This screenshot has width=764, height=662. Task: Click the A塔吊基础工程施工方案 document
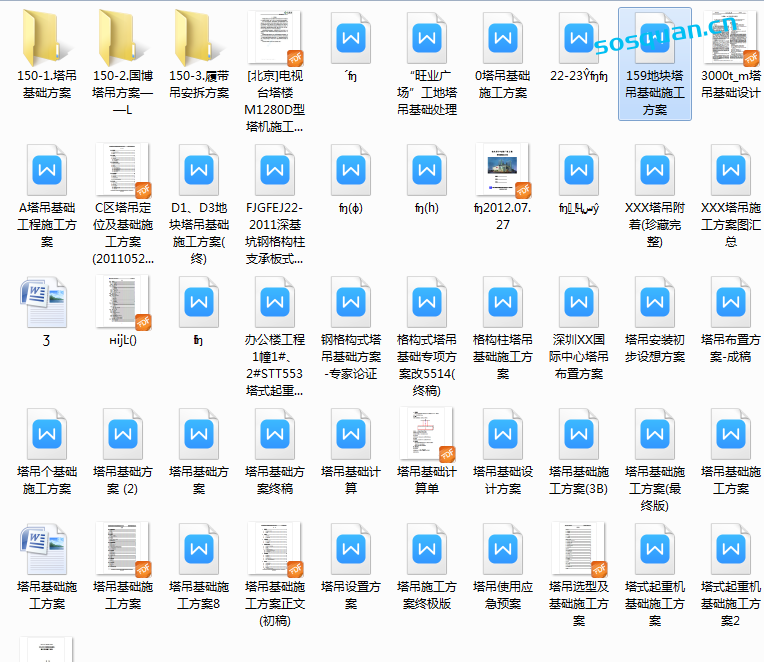click(x=47, y=170)
